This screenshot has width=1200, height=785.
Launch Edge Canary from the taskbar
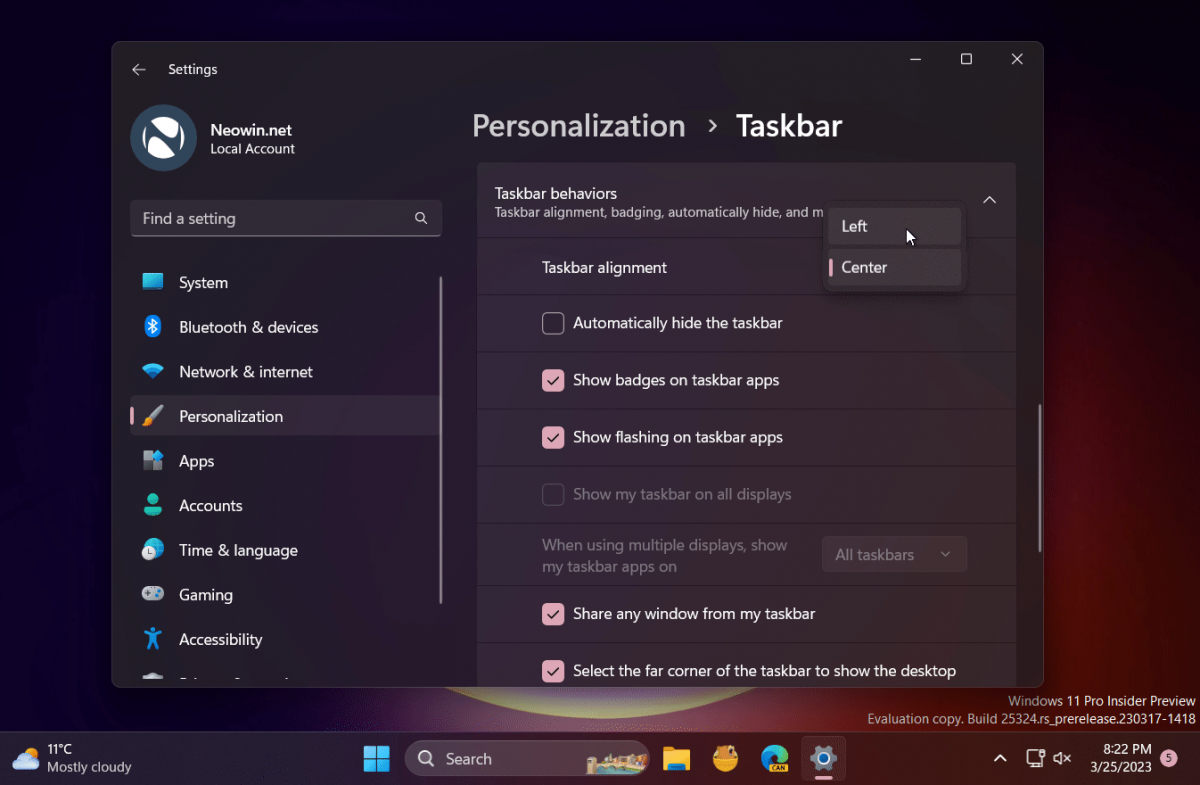(x=774, y=759)
